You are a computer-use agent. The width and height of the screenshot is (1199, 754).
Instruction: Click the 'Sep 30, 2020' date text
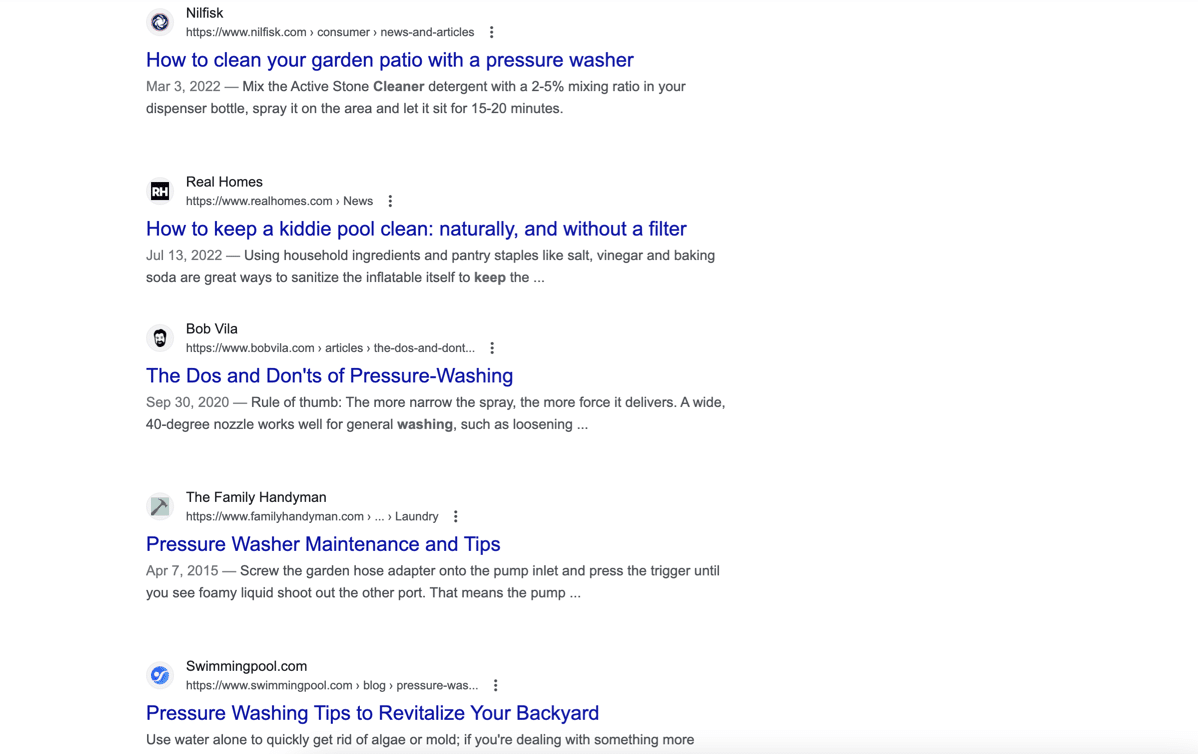click(x=187, y=402)
